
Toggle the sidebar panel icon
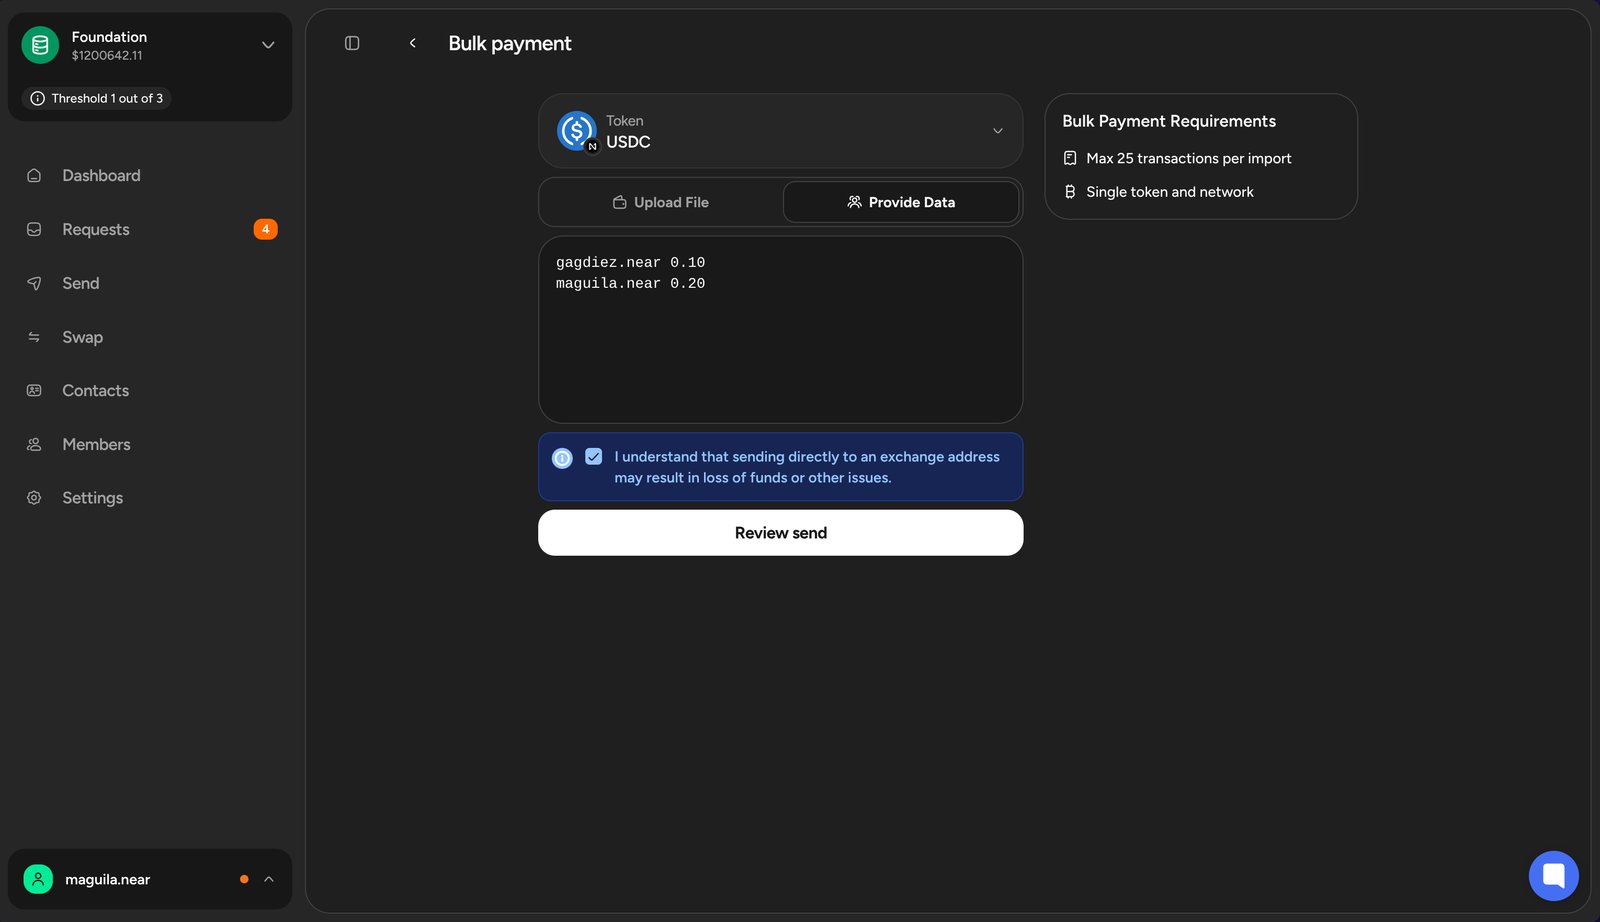tap(352, 43)
